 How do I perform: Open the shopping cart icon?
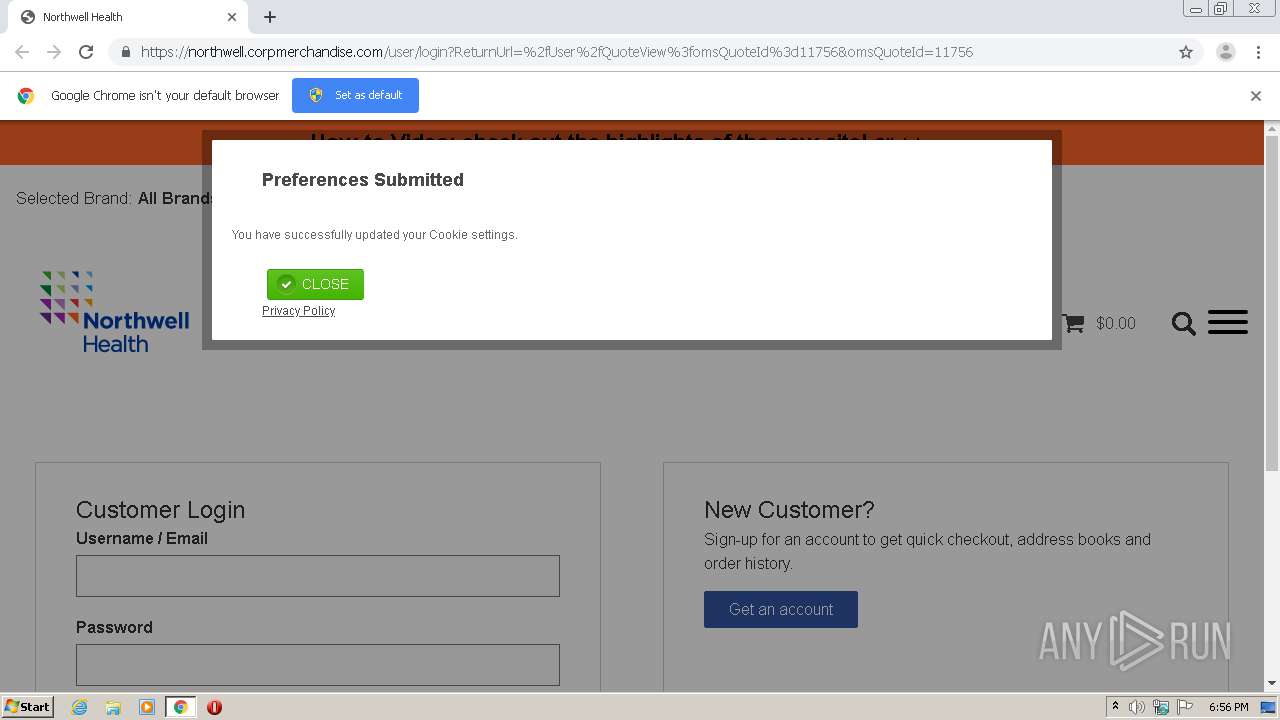[x=1073, y=323]
